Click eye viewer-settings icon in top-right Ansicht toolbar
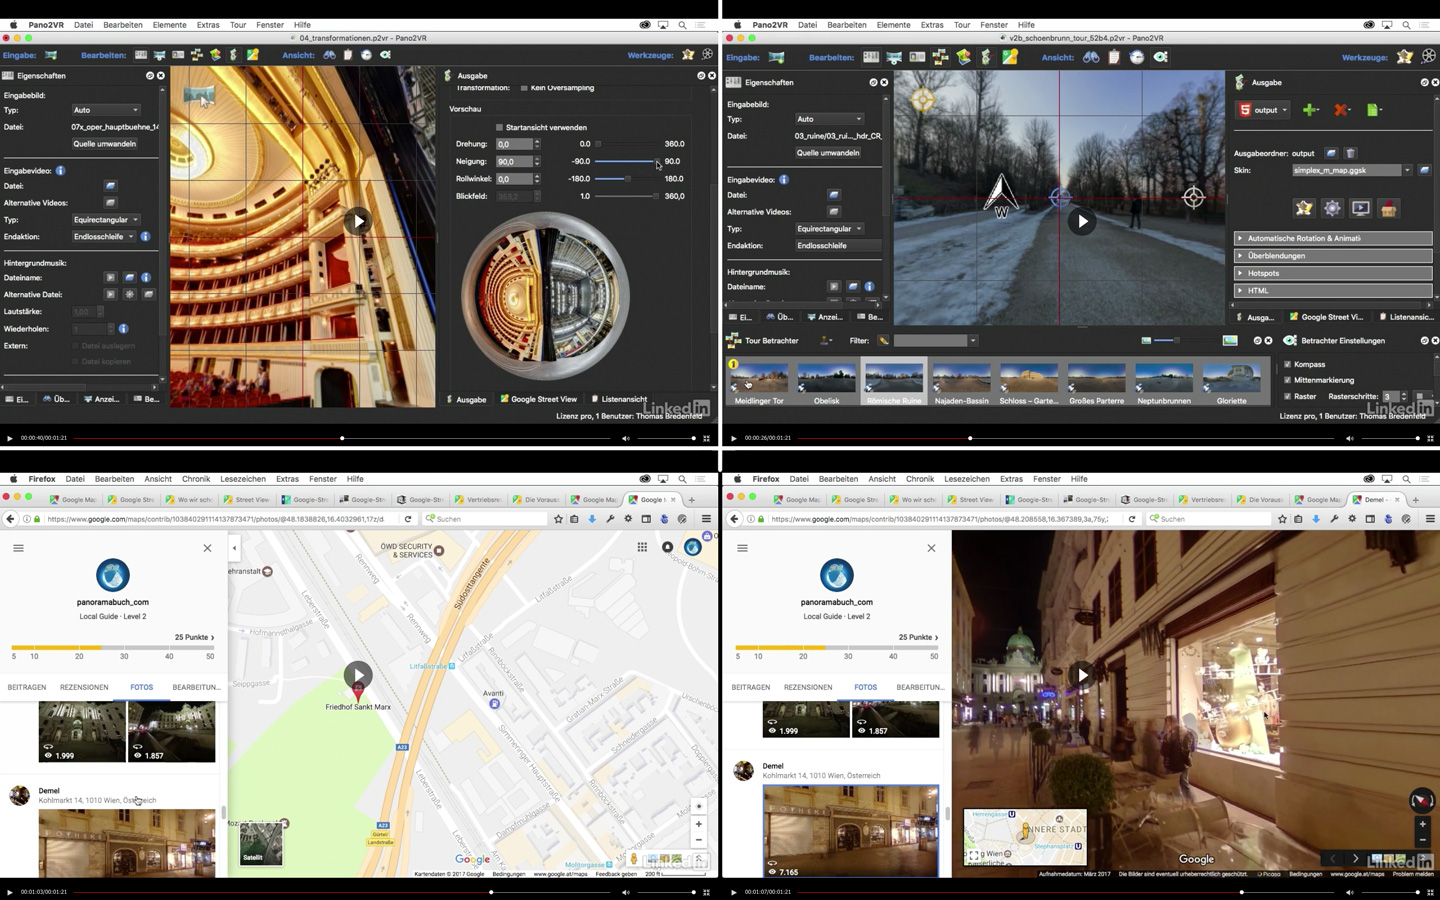 point(1160,57)
